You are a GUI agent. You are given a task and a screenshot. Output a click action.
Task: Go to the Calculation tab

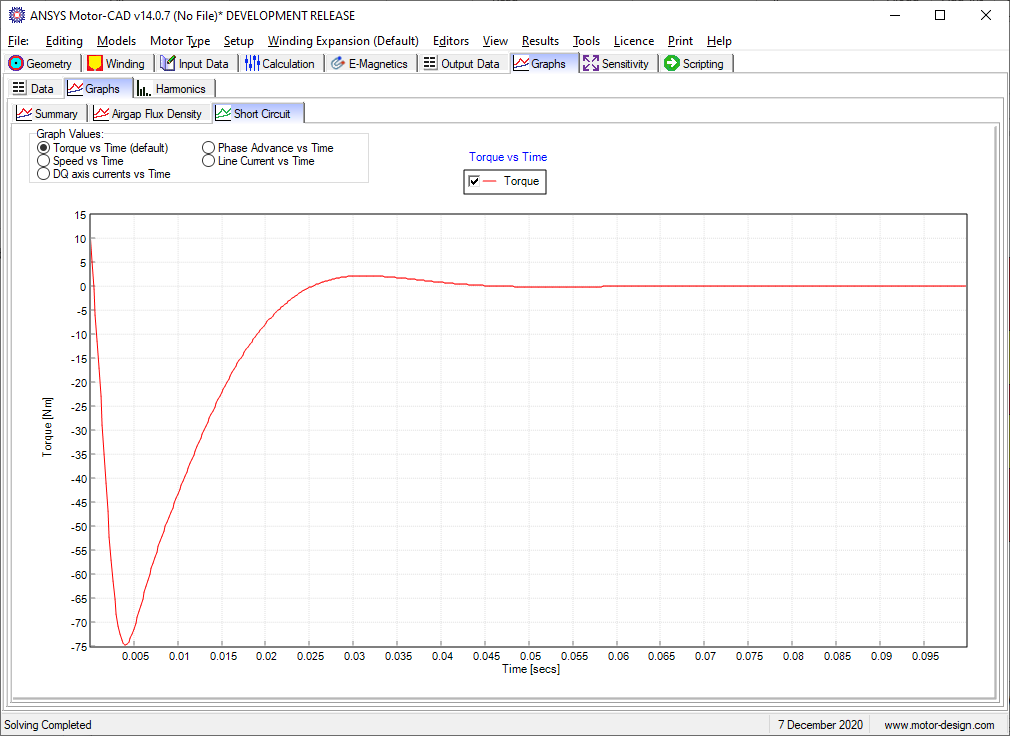click(x=280, y=63)
